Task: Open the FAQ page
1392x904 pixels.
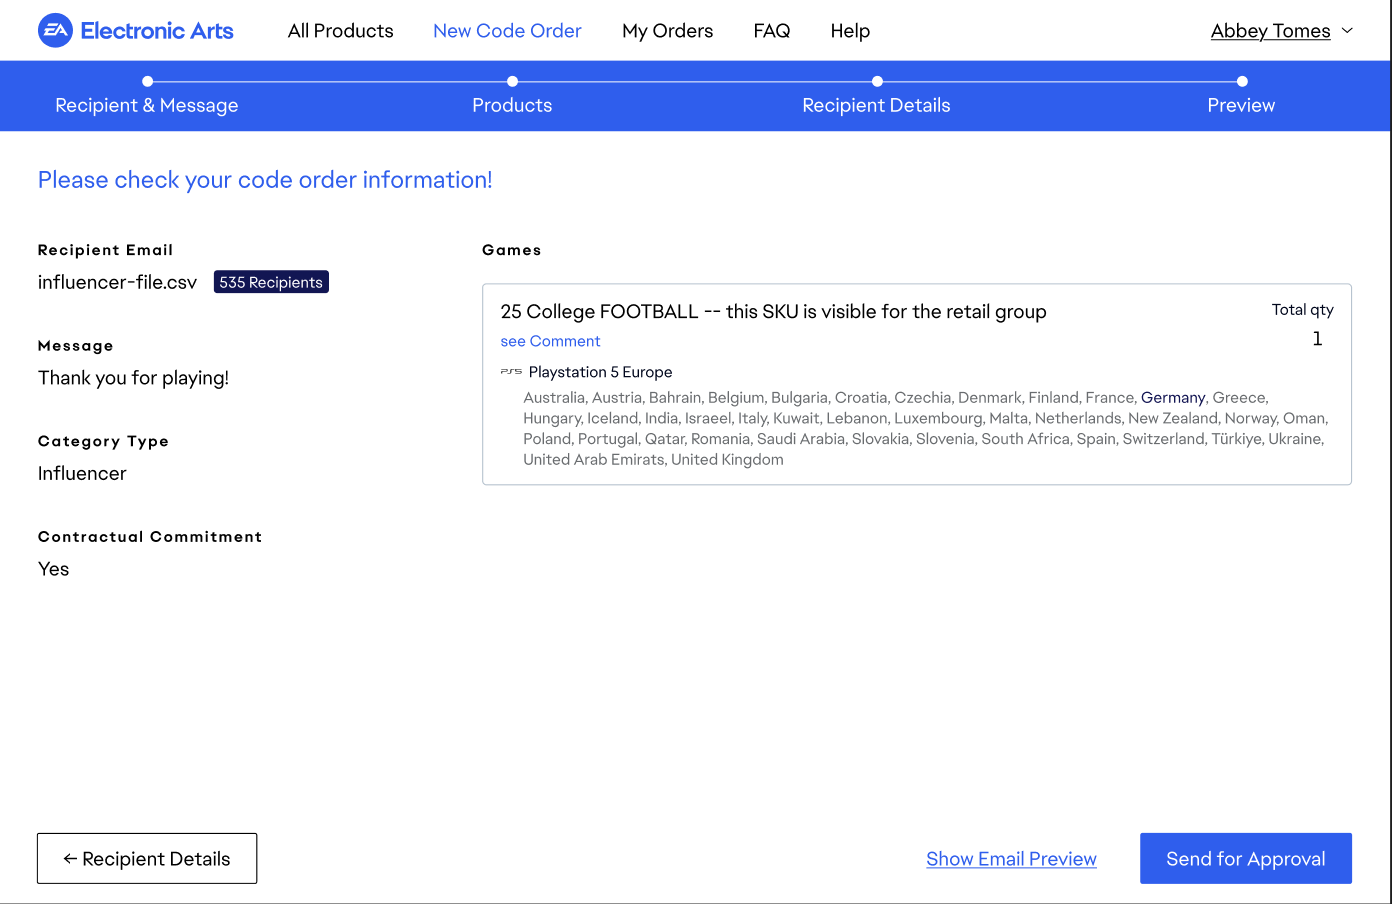Action: point(771,31)
